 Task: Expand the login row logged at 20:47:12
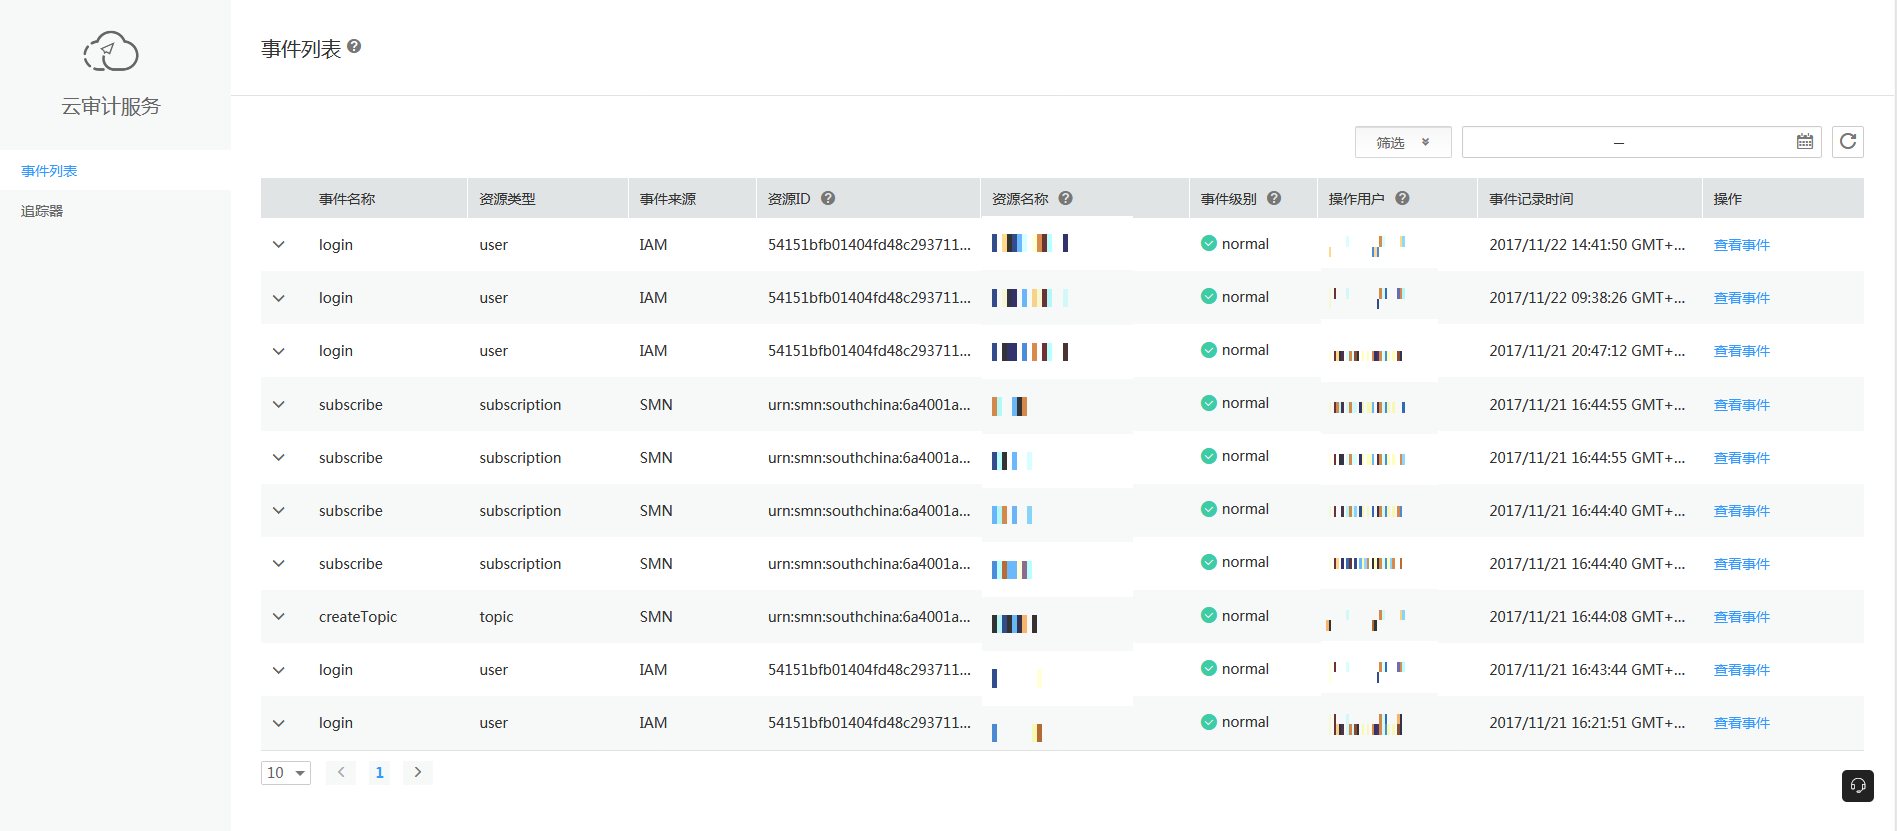(279, 351)
